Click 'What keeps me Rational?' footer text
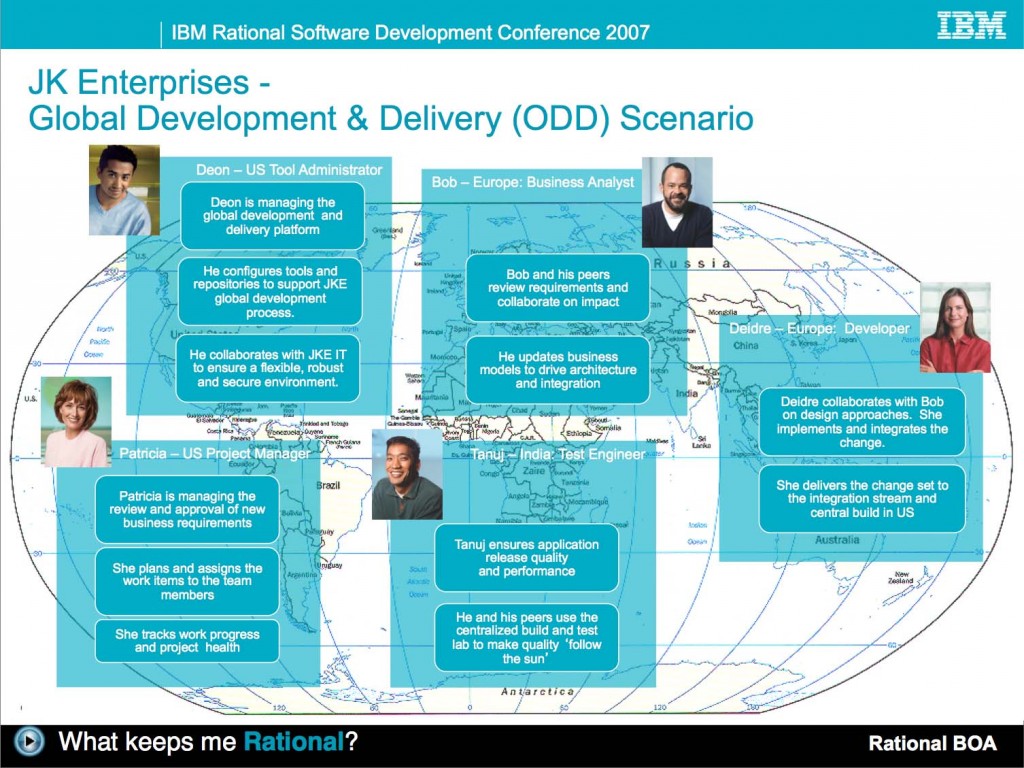Image resolution: width=1024 pixels, height=768 pixels. (x=208, y=742)
